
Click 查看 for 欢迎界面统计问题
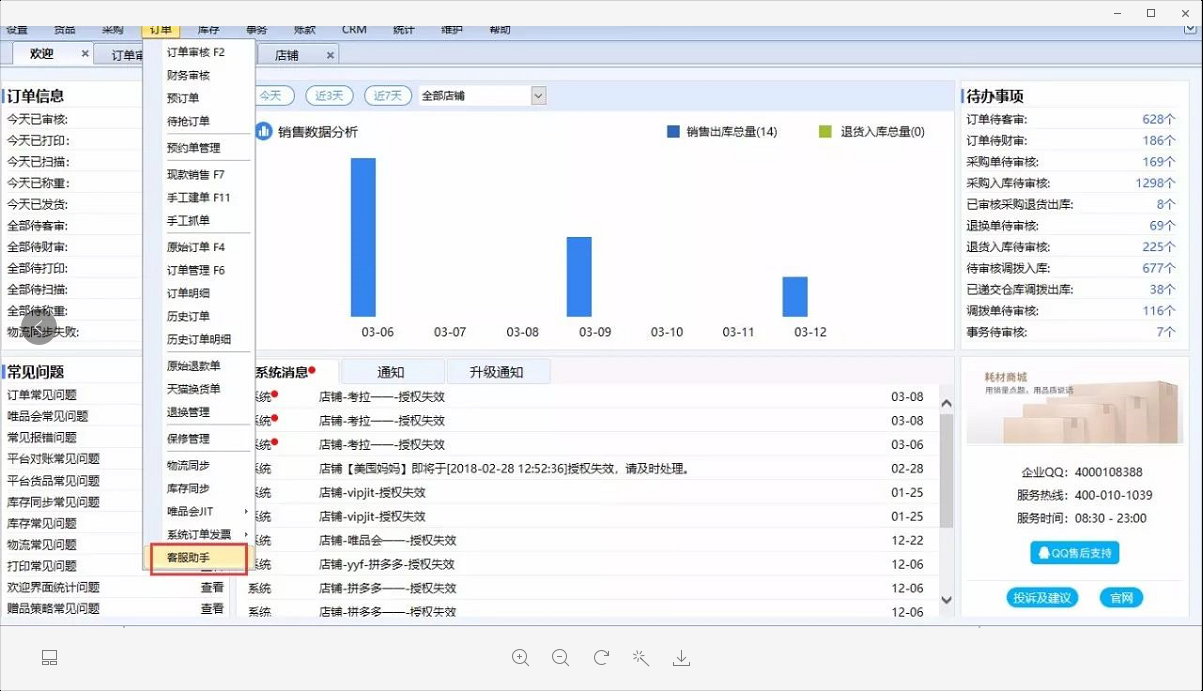click(212, 587)
